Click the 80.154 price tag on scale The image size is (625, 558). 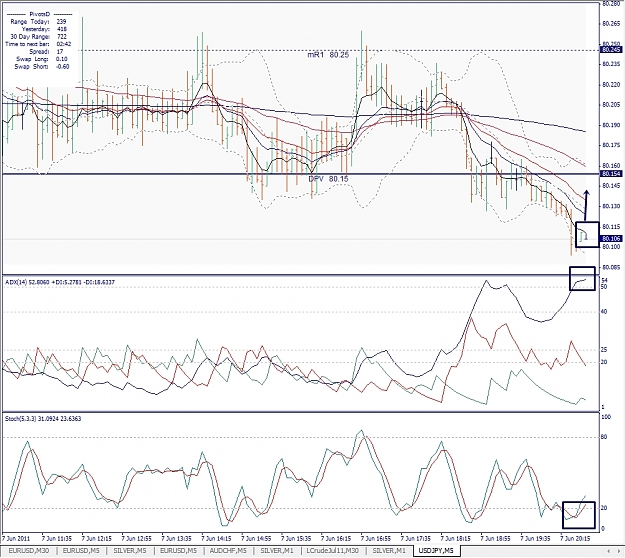[611, 174]
